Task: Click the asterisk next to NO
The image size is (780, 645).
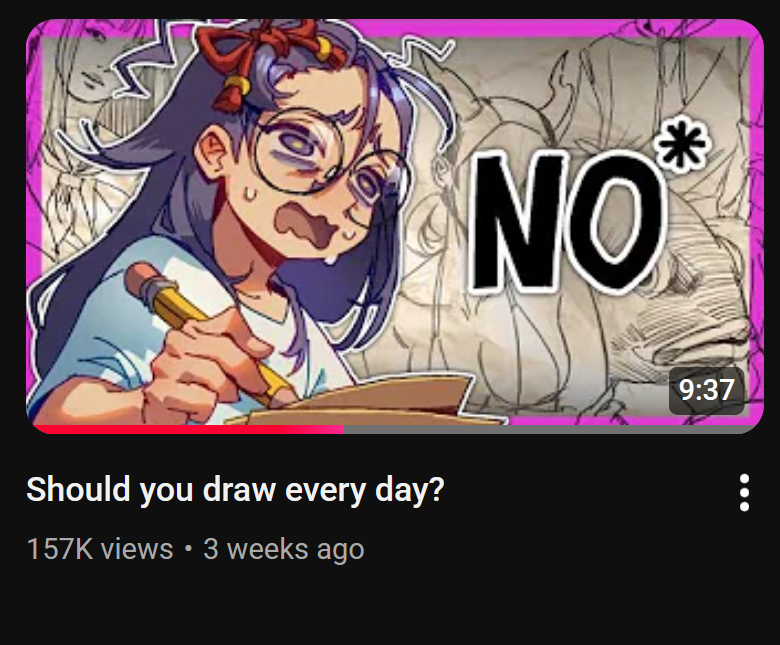Action: tap(682, 144)
